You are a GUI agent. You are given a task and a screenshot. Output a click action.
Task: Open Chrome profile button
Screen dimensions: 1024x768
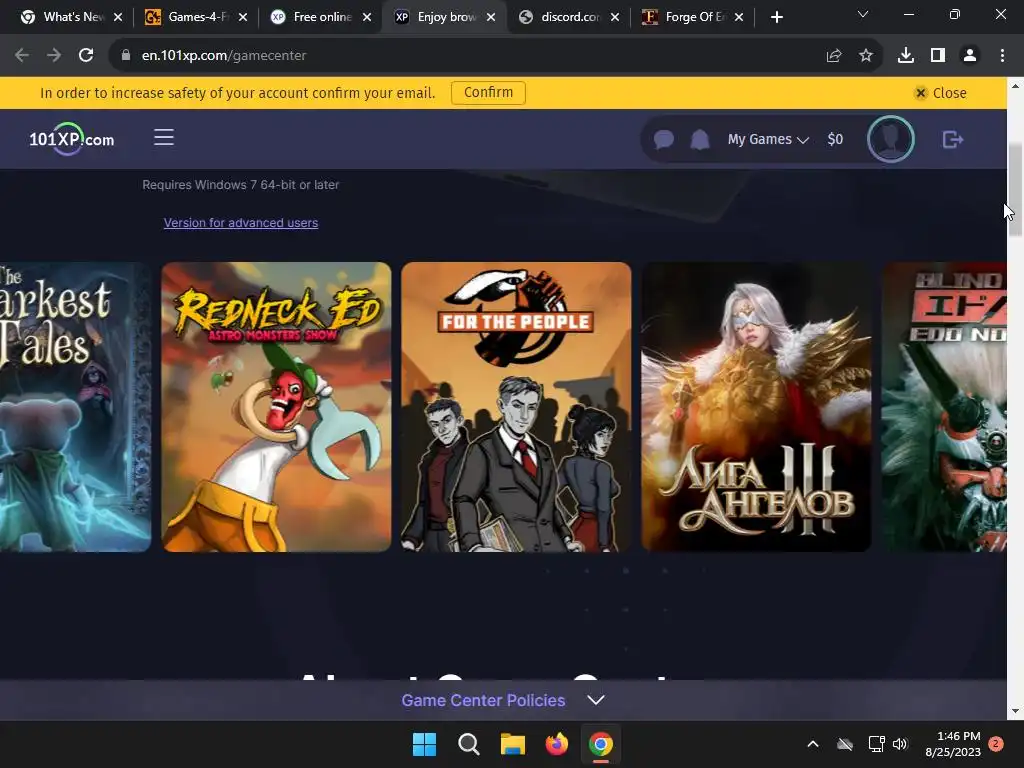(x=970, y=56)
